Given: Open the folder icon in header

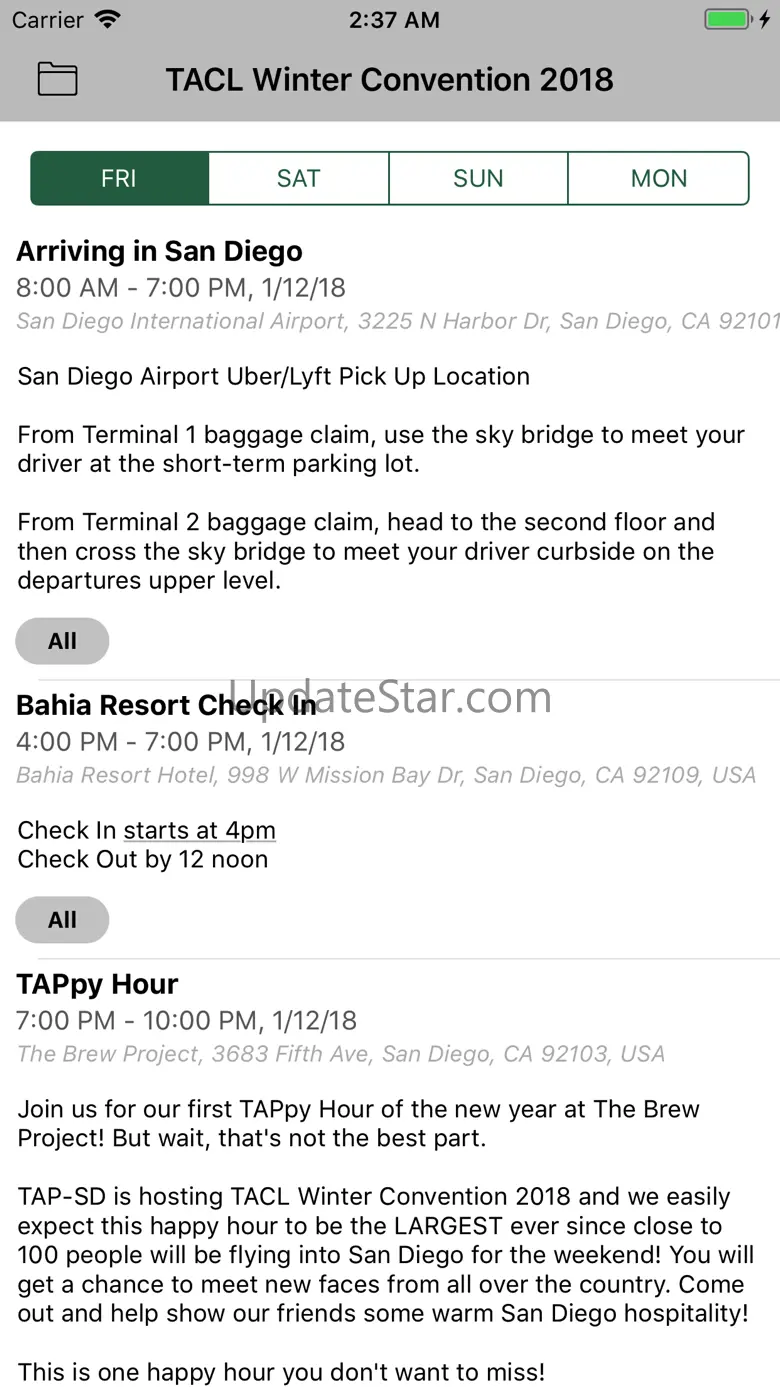Looking at the screenshot, I should (x=57, y=79).
